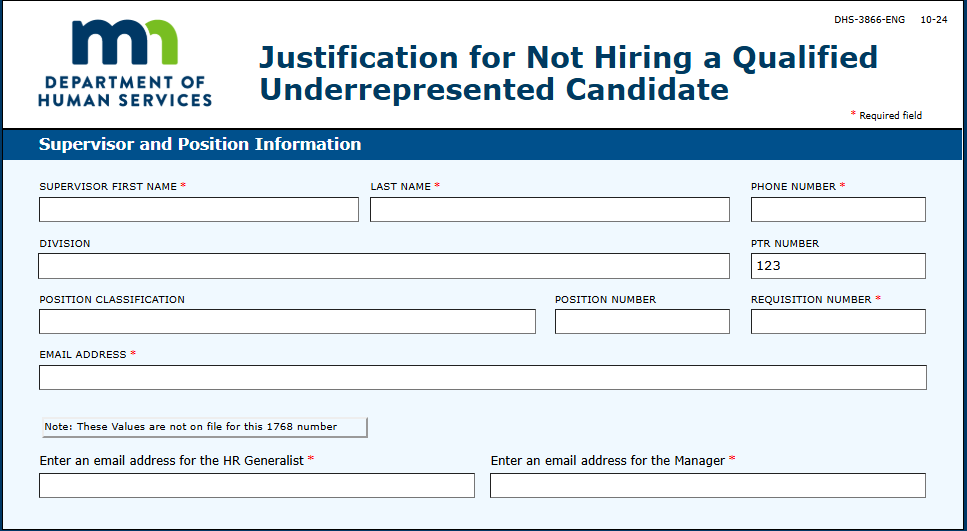The image size is (967, 531).
Task: Click the Department of Human Services logo text
Action: click(x=125, y=91)
